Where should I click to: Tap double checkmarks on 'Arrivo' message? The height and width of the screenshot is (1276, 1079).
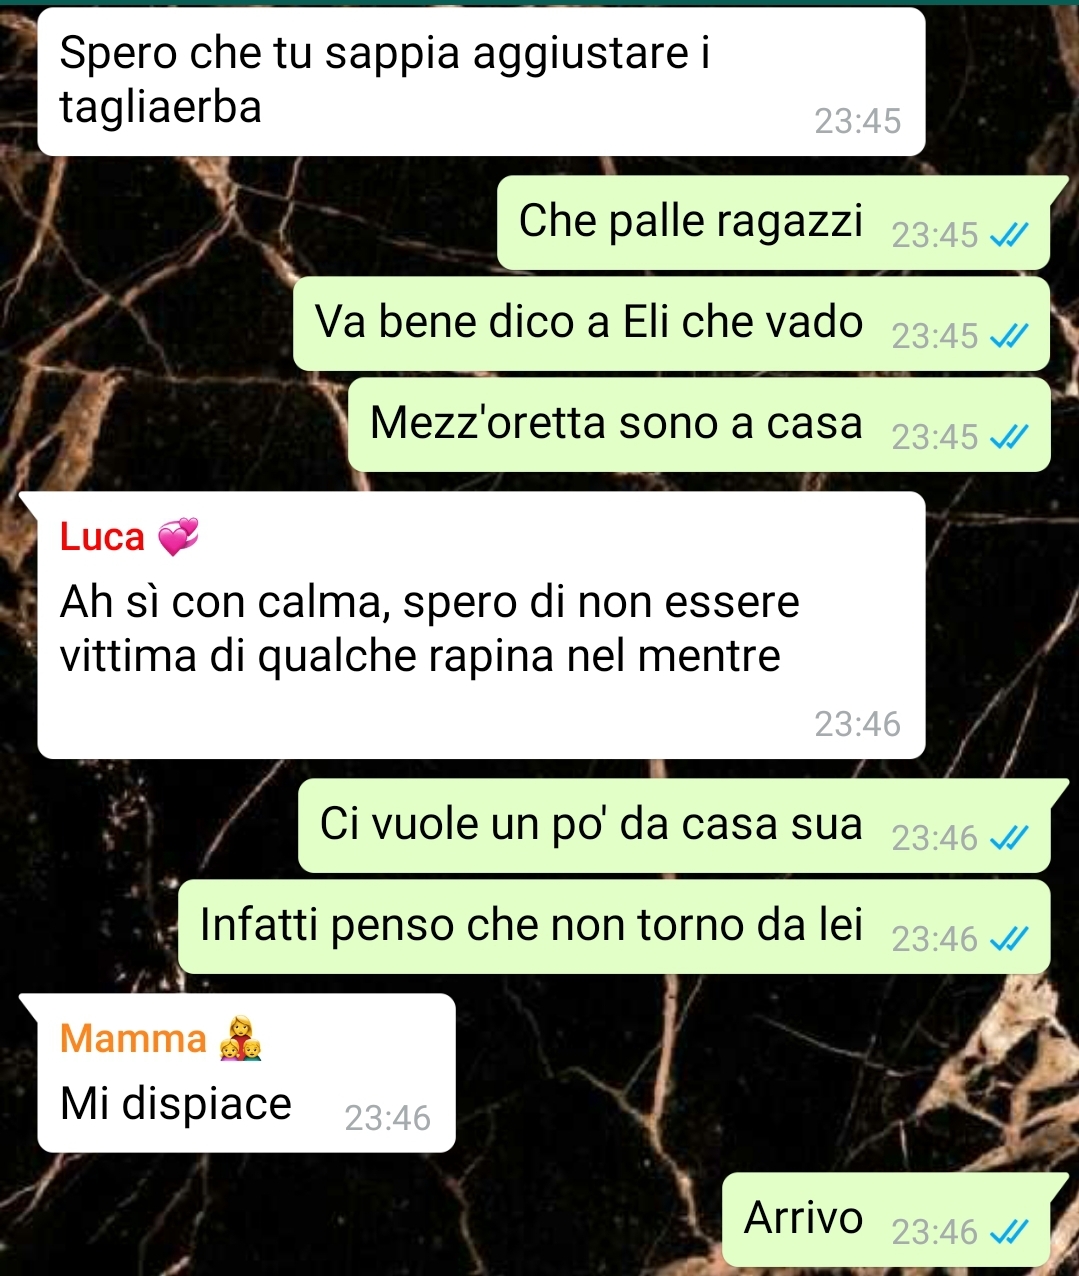[1008, 1232]
